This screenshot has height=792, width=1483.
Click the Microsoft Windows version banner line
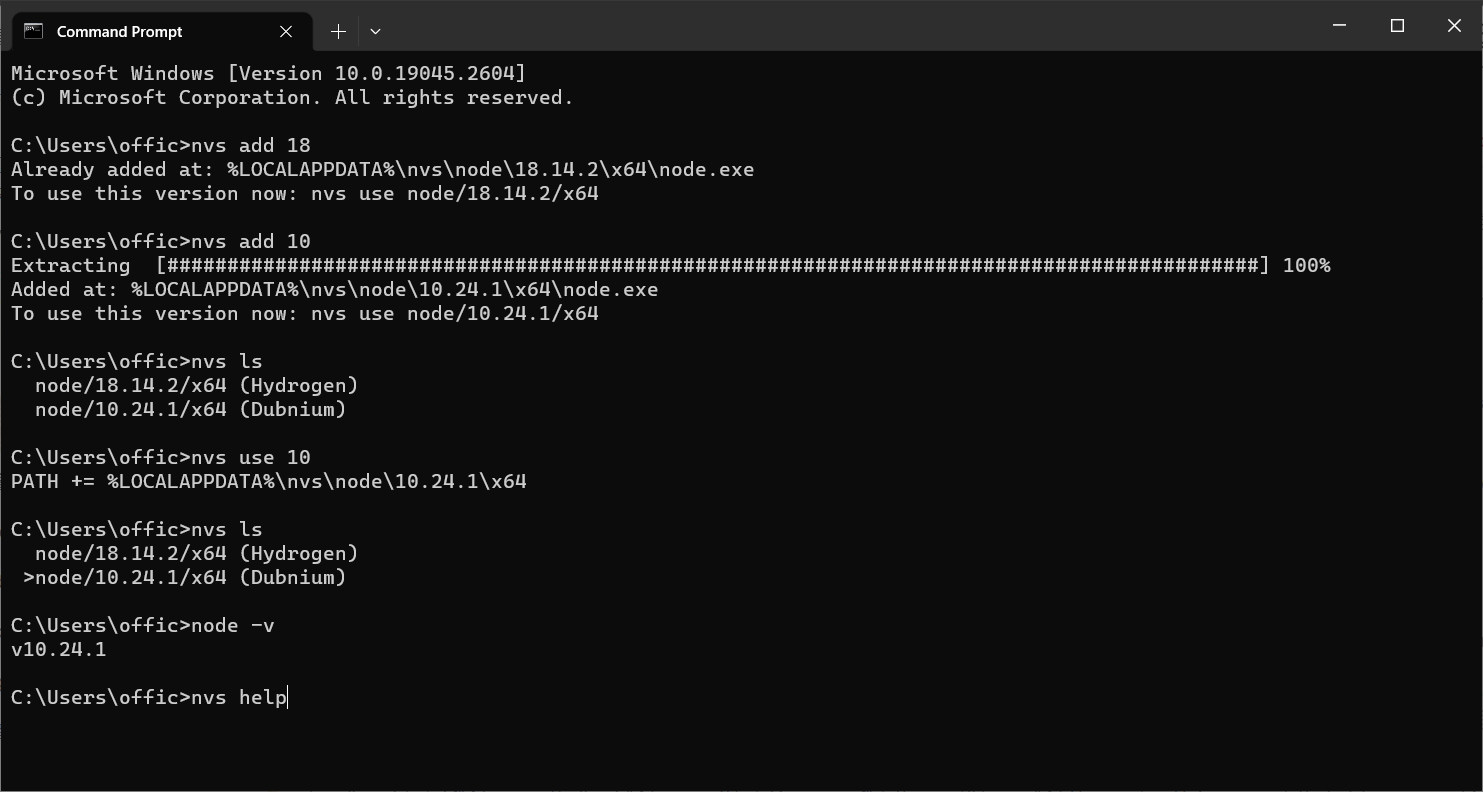point(268,73)
